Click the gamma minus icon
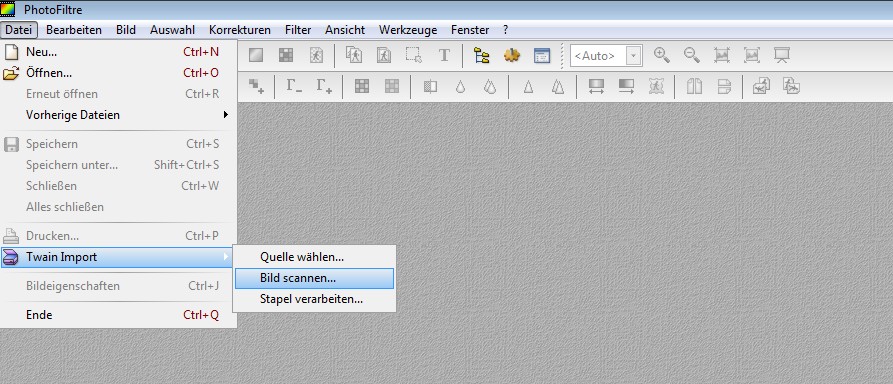 click(x=294, y=87)
